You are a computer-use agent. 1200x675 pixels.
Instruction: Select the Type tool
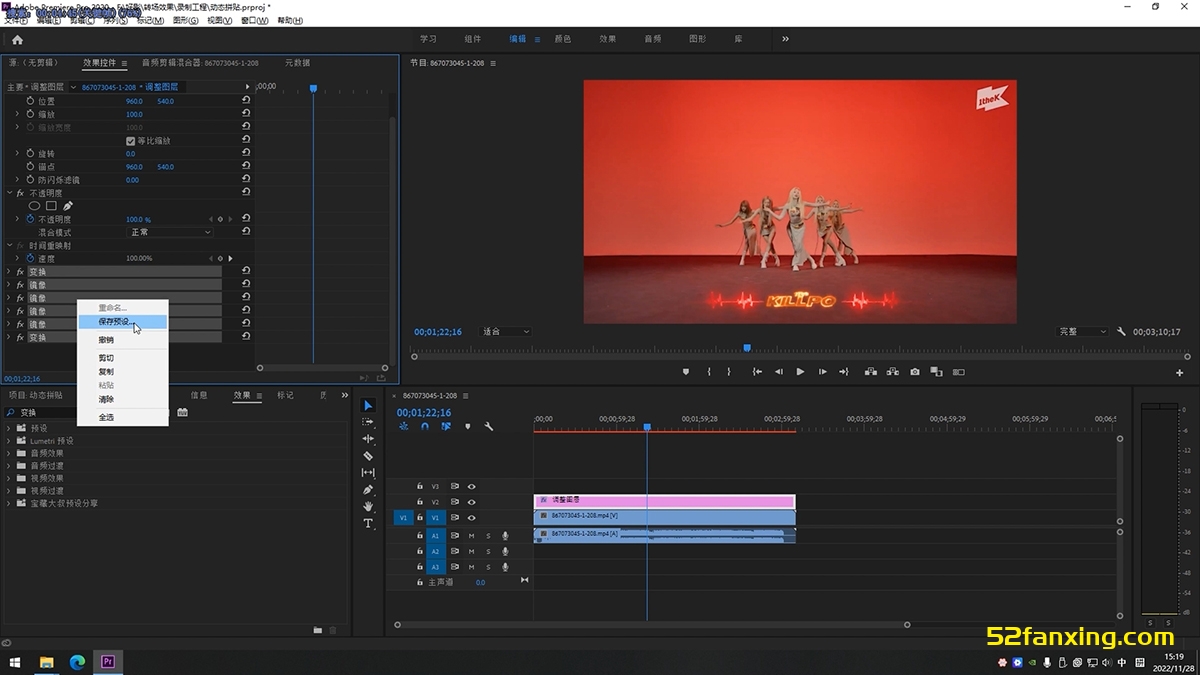(x=368, y=523)
